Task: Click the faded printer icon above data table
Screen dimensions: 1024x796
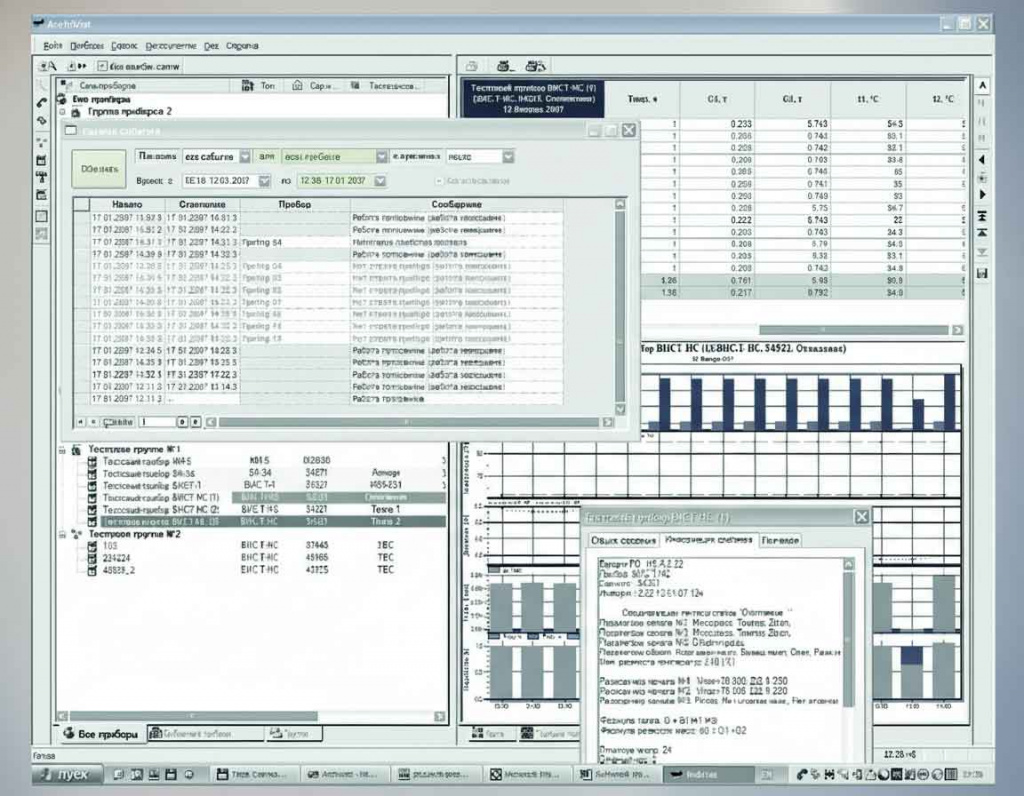Action: pos(472,66)
